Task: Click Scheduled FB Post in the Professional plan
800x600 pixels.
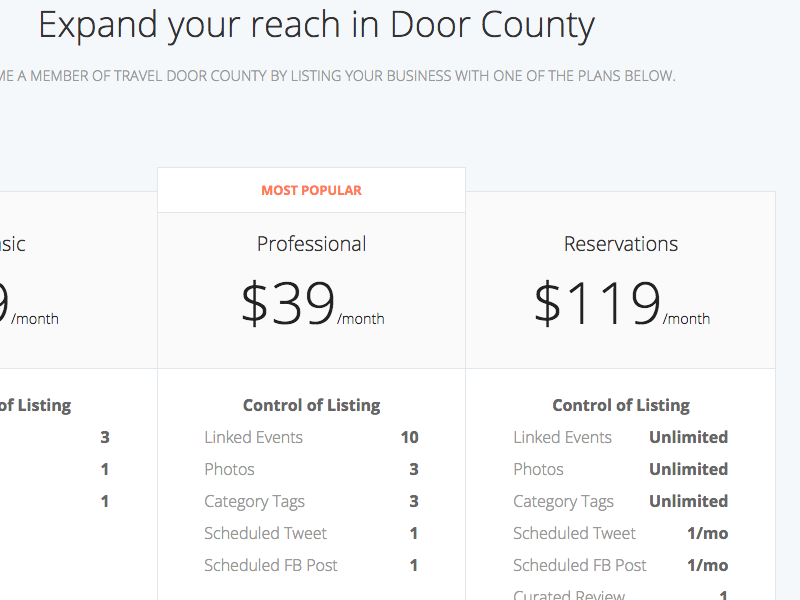Action: (271, 565)
